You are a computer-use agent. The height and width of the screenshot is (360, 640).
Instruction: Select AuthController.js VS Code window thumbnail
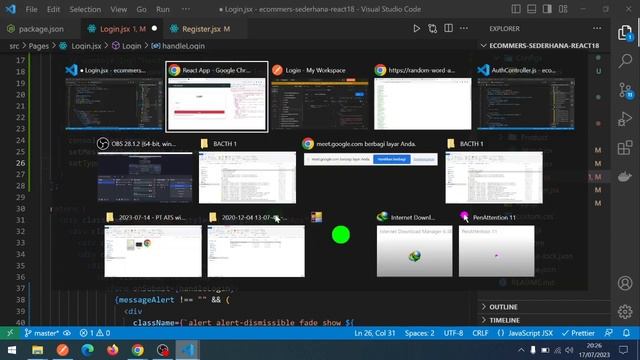526,97
